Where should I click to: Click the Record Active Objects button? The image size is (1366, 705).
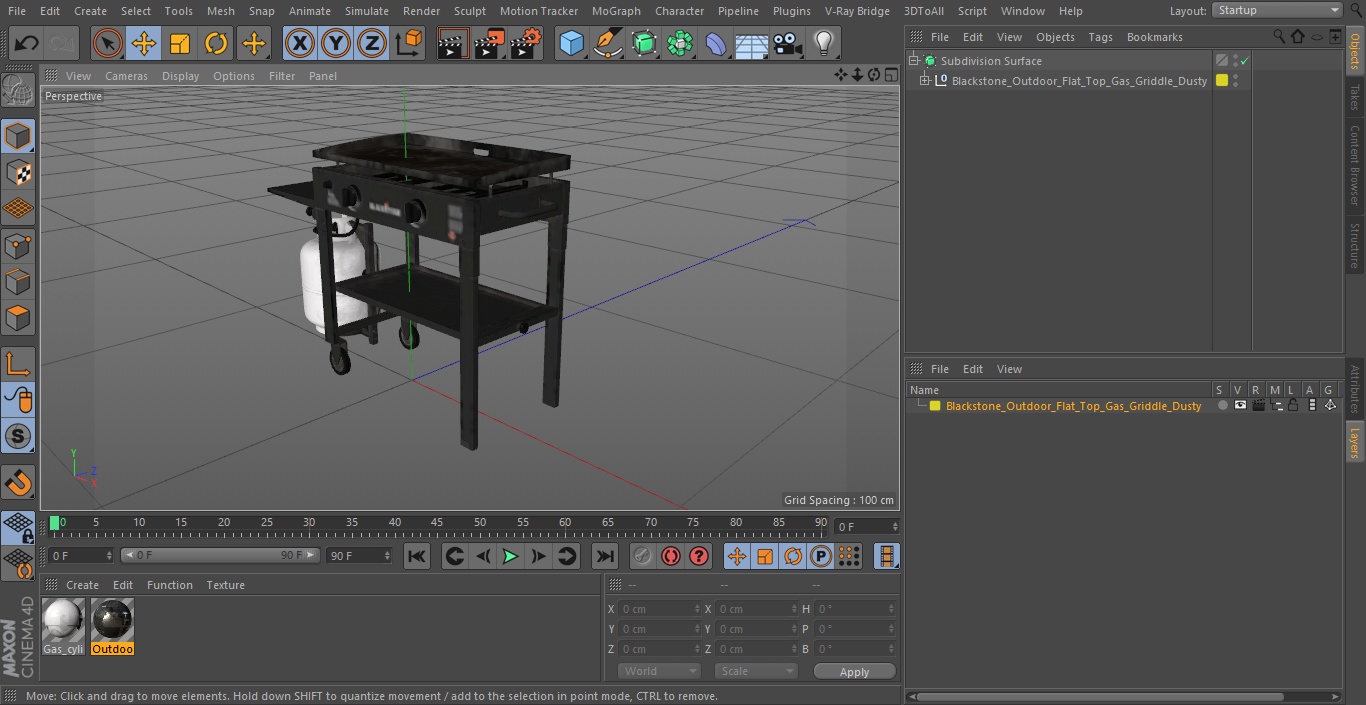pyautogui.click(x=643, y=556)
